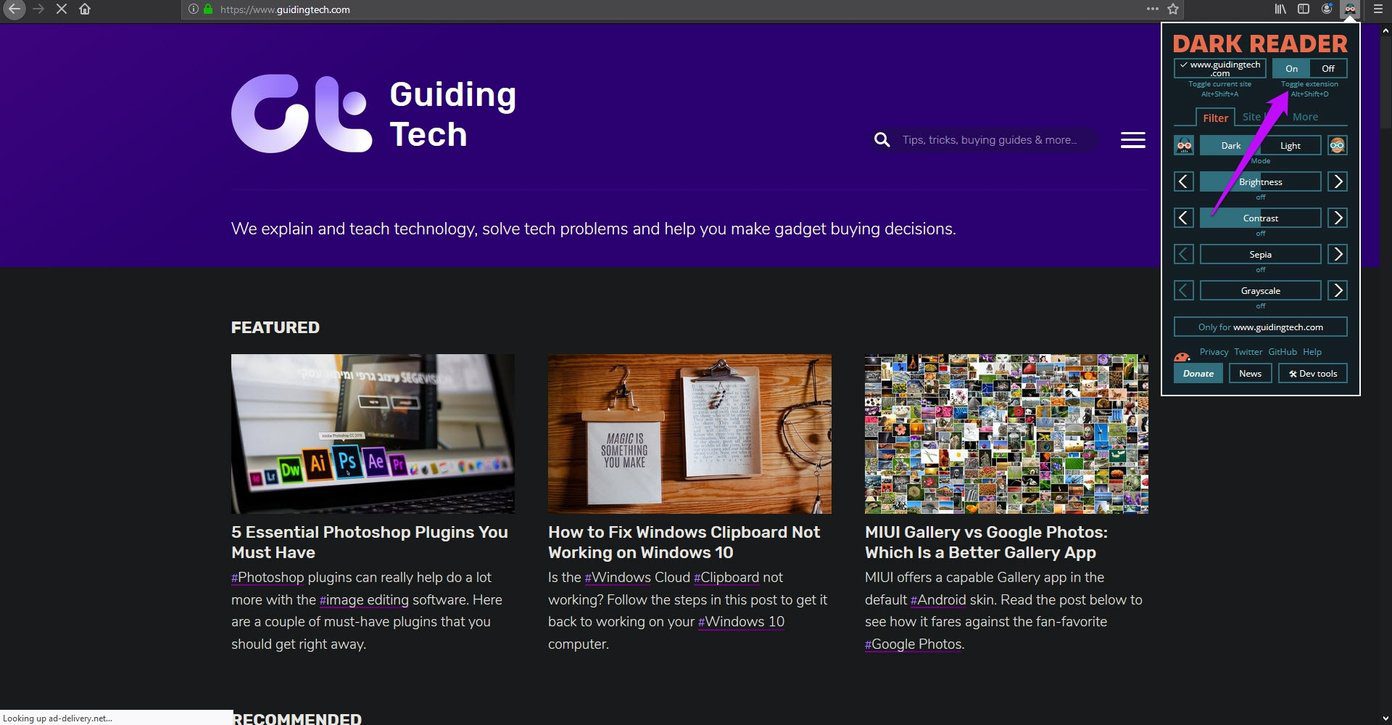
Task: Toggle Dark Reader for www.guidingtech.com site
Action: click(1220, 68)
